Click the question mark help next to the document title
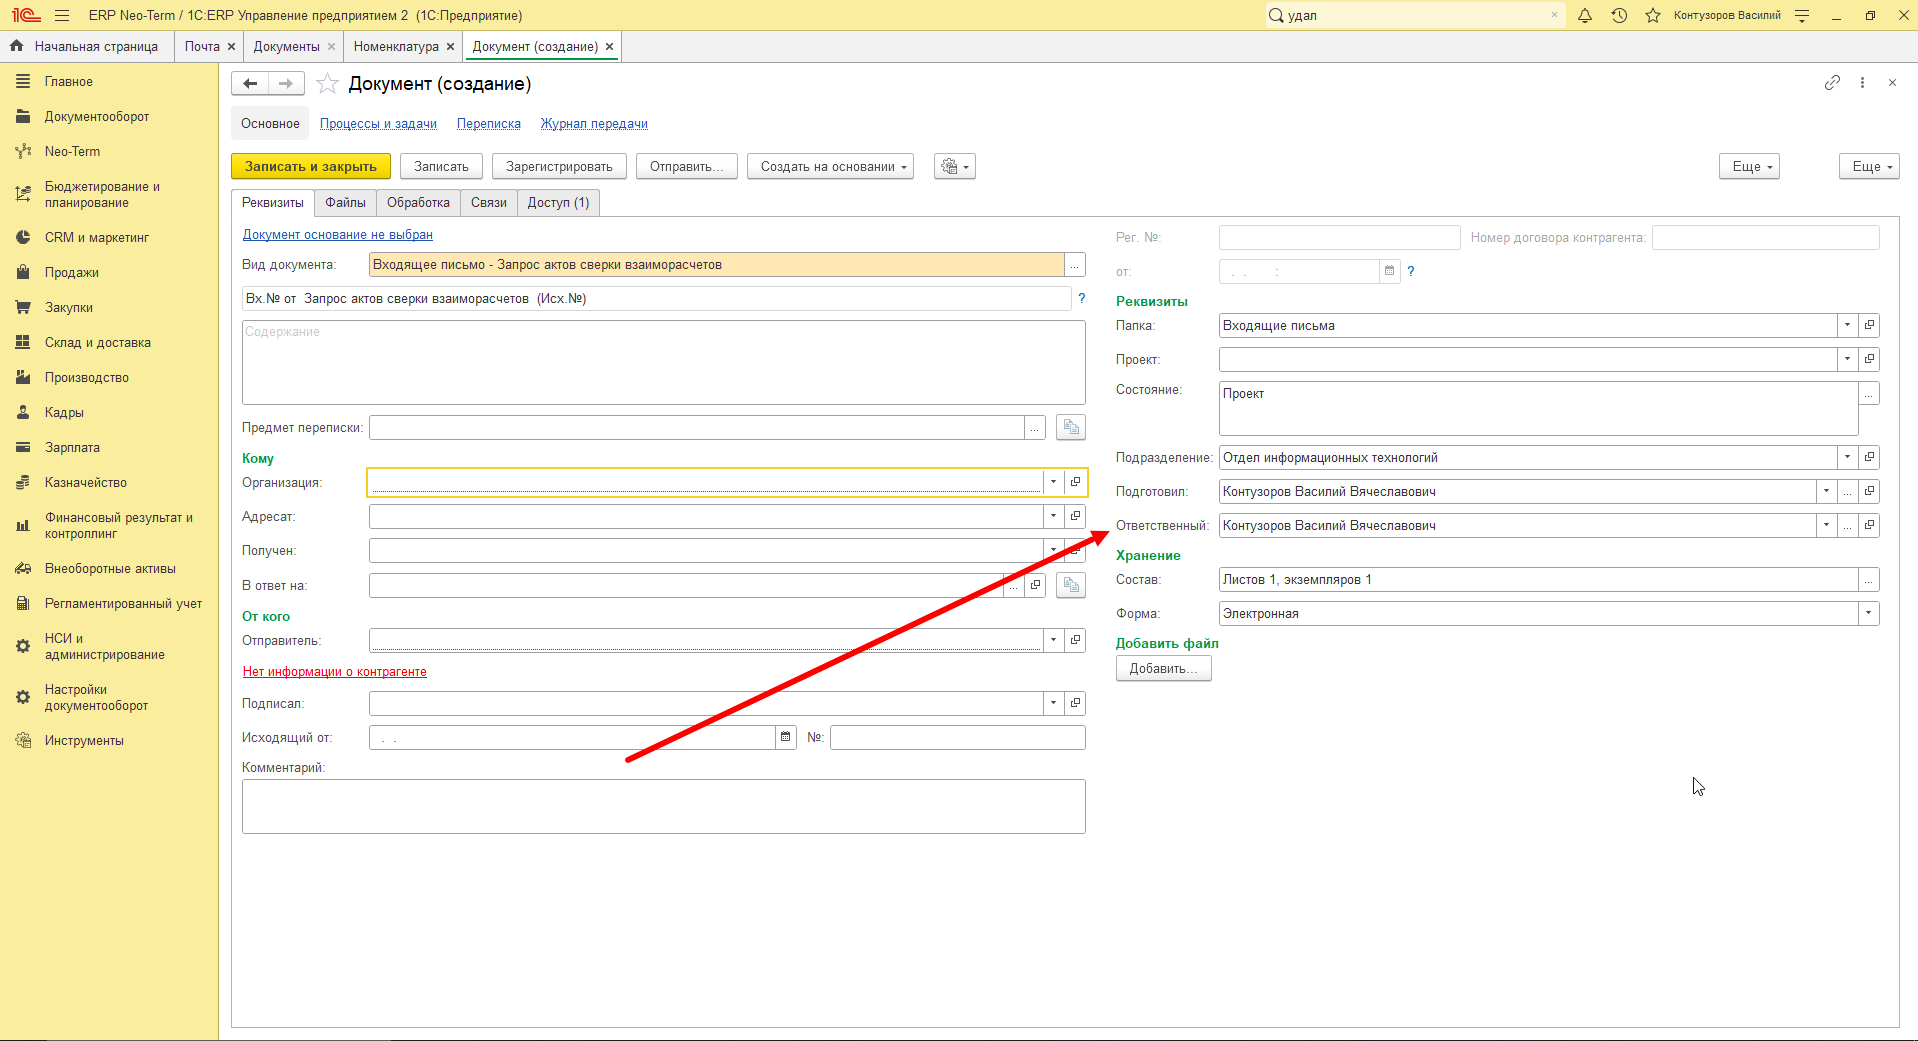The width and height of the screenshot is (1918, 1041). 1081,298
